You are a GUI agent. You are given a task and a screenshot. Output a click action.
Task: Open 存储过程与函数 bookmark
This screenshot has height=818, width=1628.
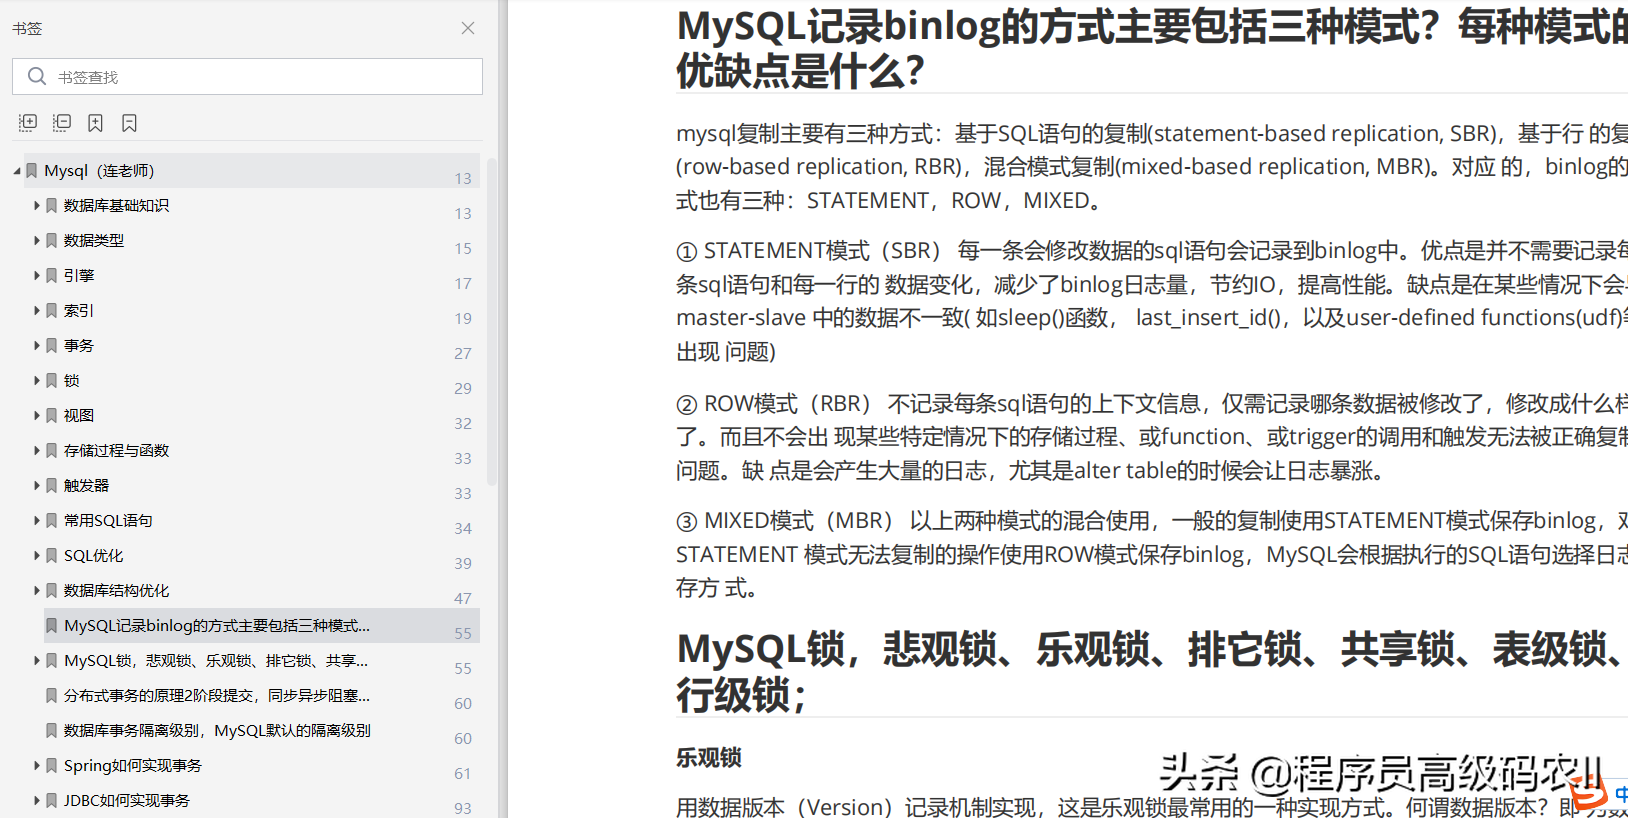(x=116, y=450)
